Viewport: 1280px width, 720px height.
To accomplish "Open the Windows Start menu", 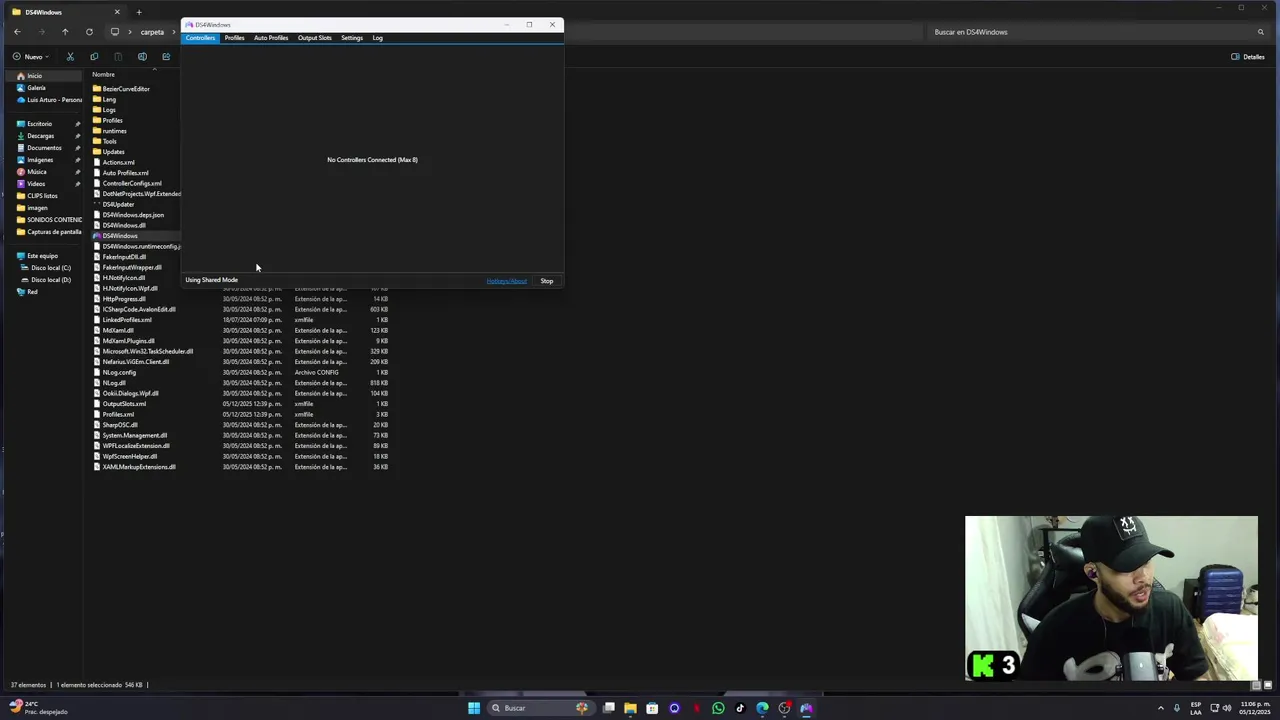I will pos(474,708).
